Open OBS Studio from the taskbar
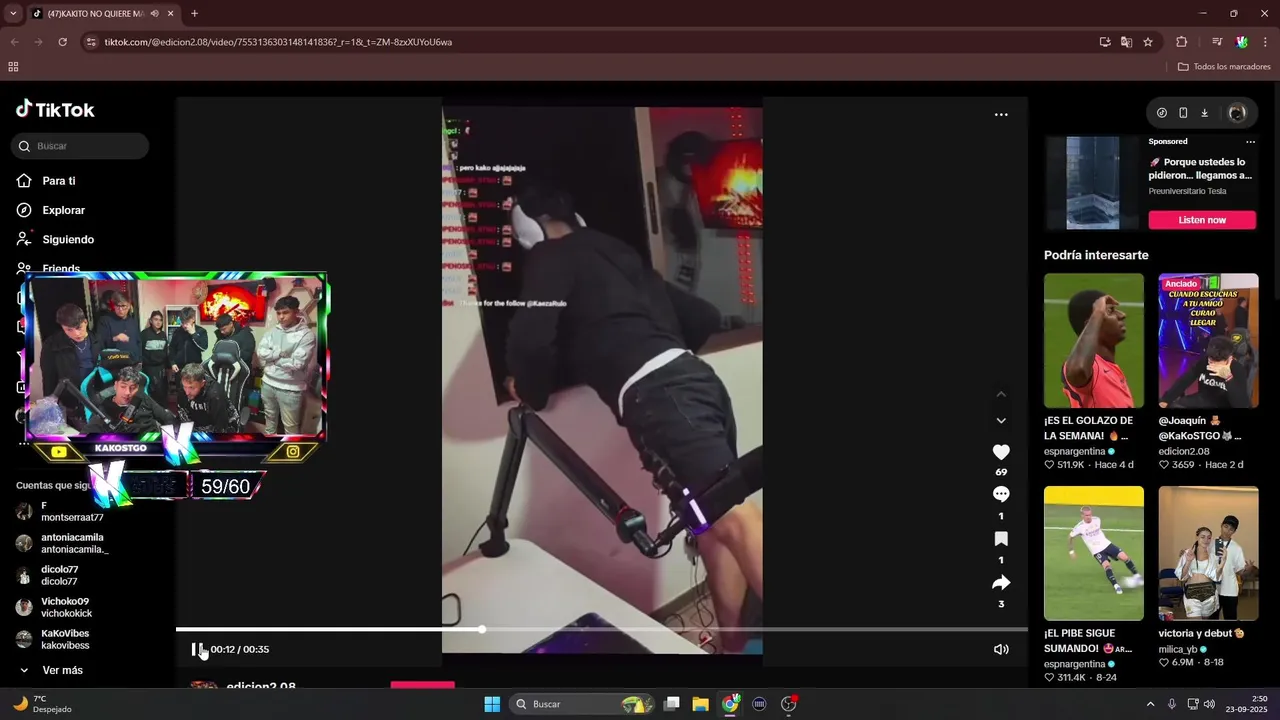This screenshot has height=720, width=1280. 789,704
